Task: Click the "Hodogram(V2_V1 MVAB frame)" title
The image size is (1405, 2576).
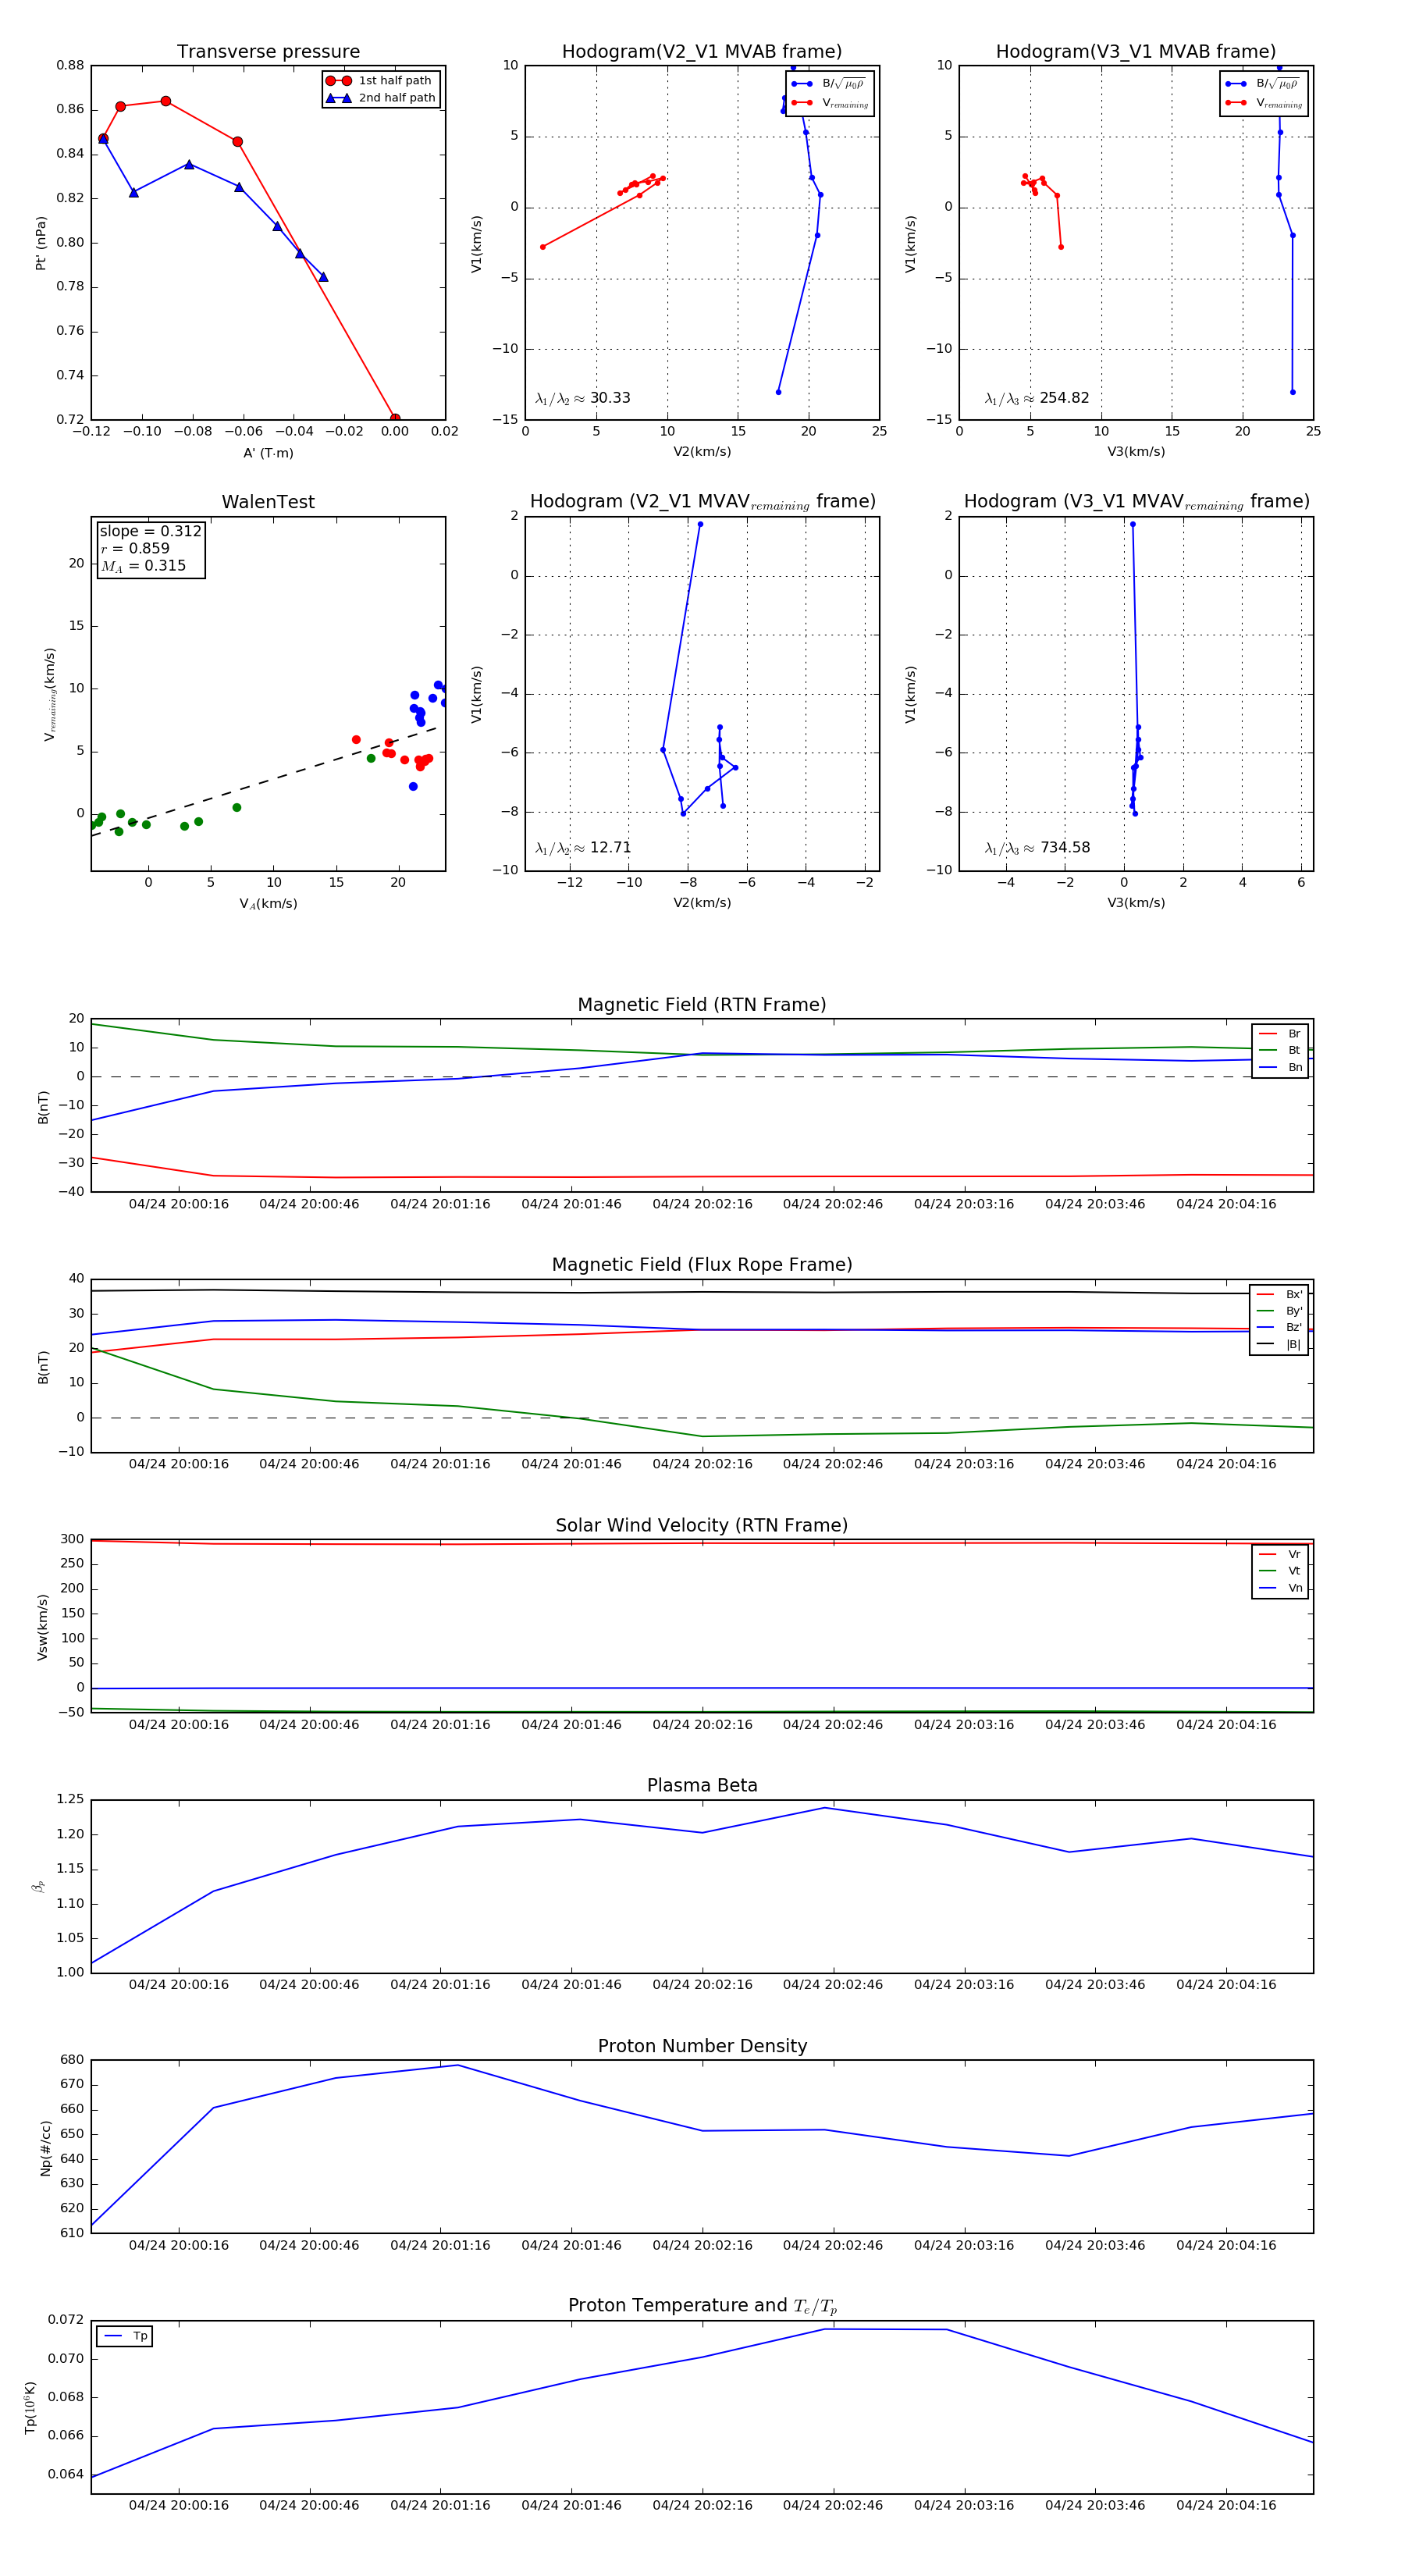Action: (x=702, y=52)
